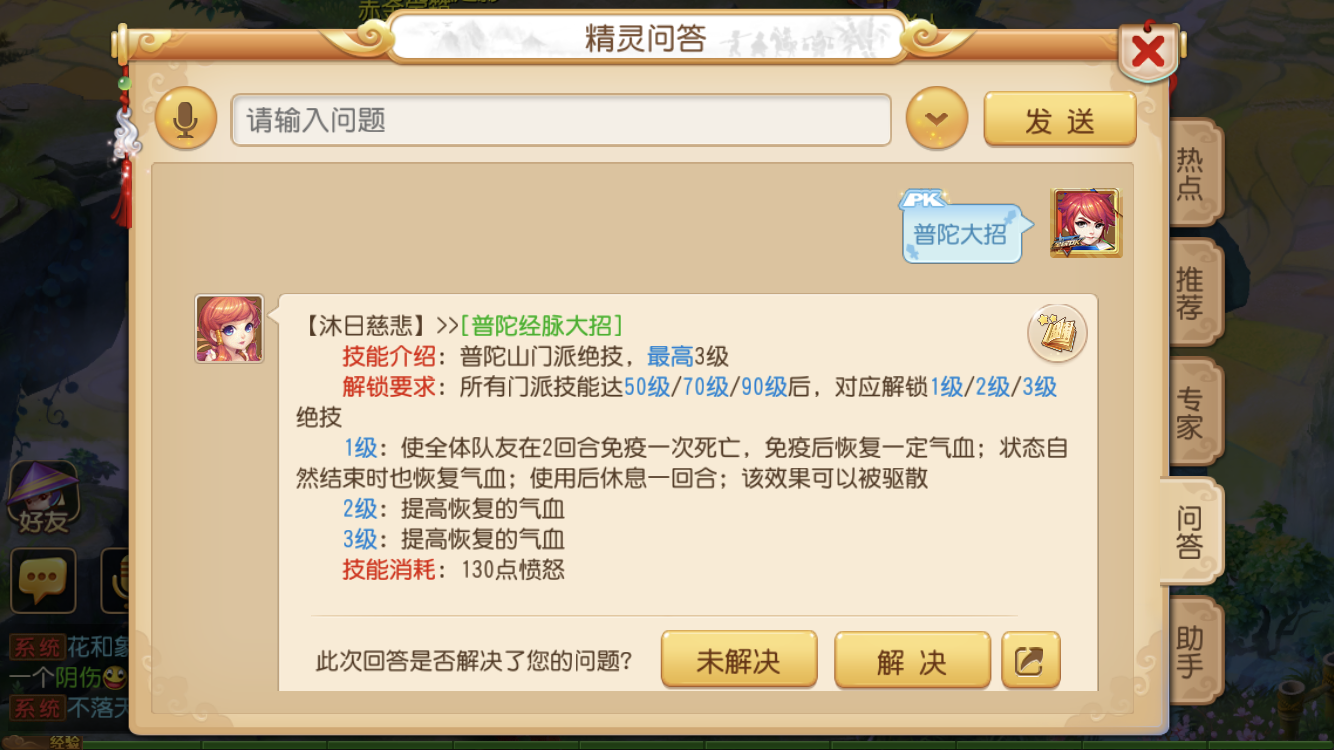Tap the microphone voice input icon

(x=186, y=119)
